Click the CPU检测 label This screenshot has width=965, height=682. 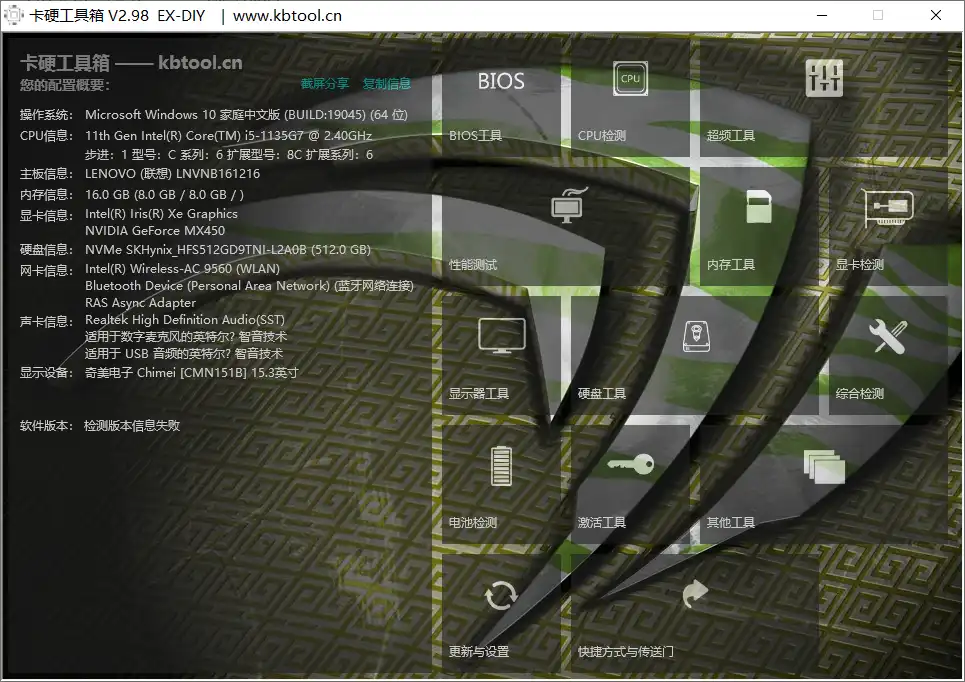click(x=601, y=135)
